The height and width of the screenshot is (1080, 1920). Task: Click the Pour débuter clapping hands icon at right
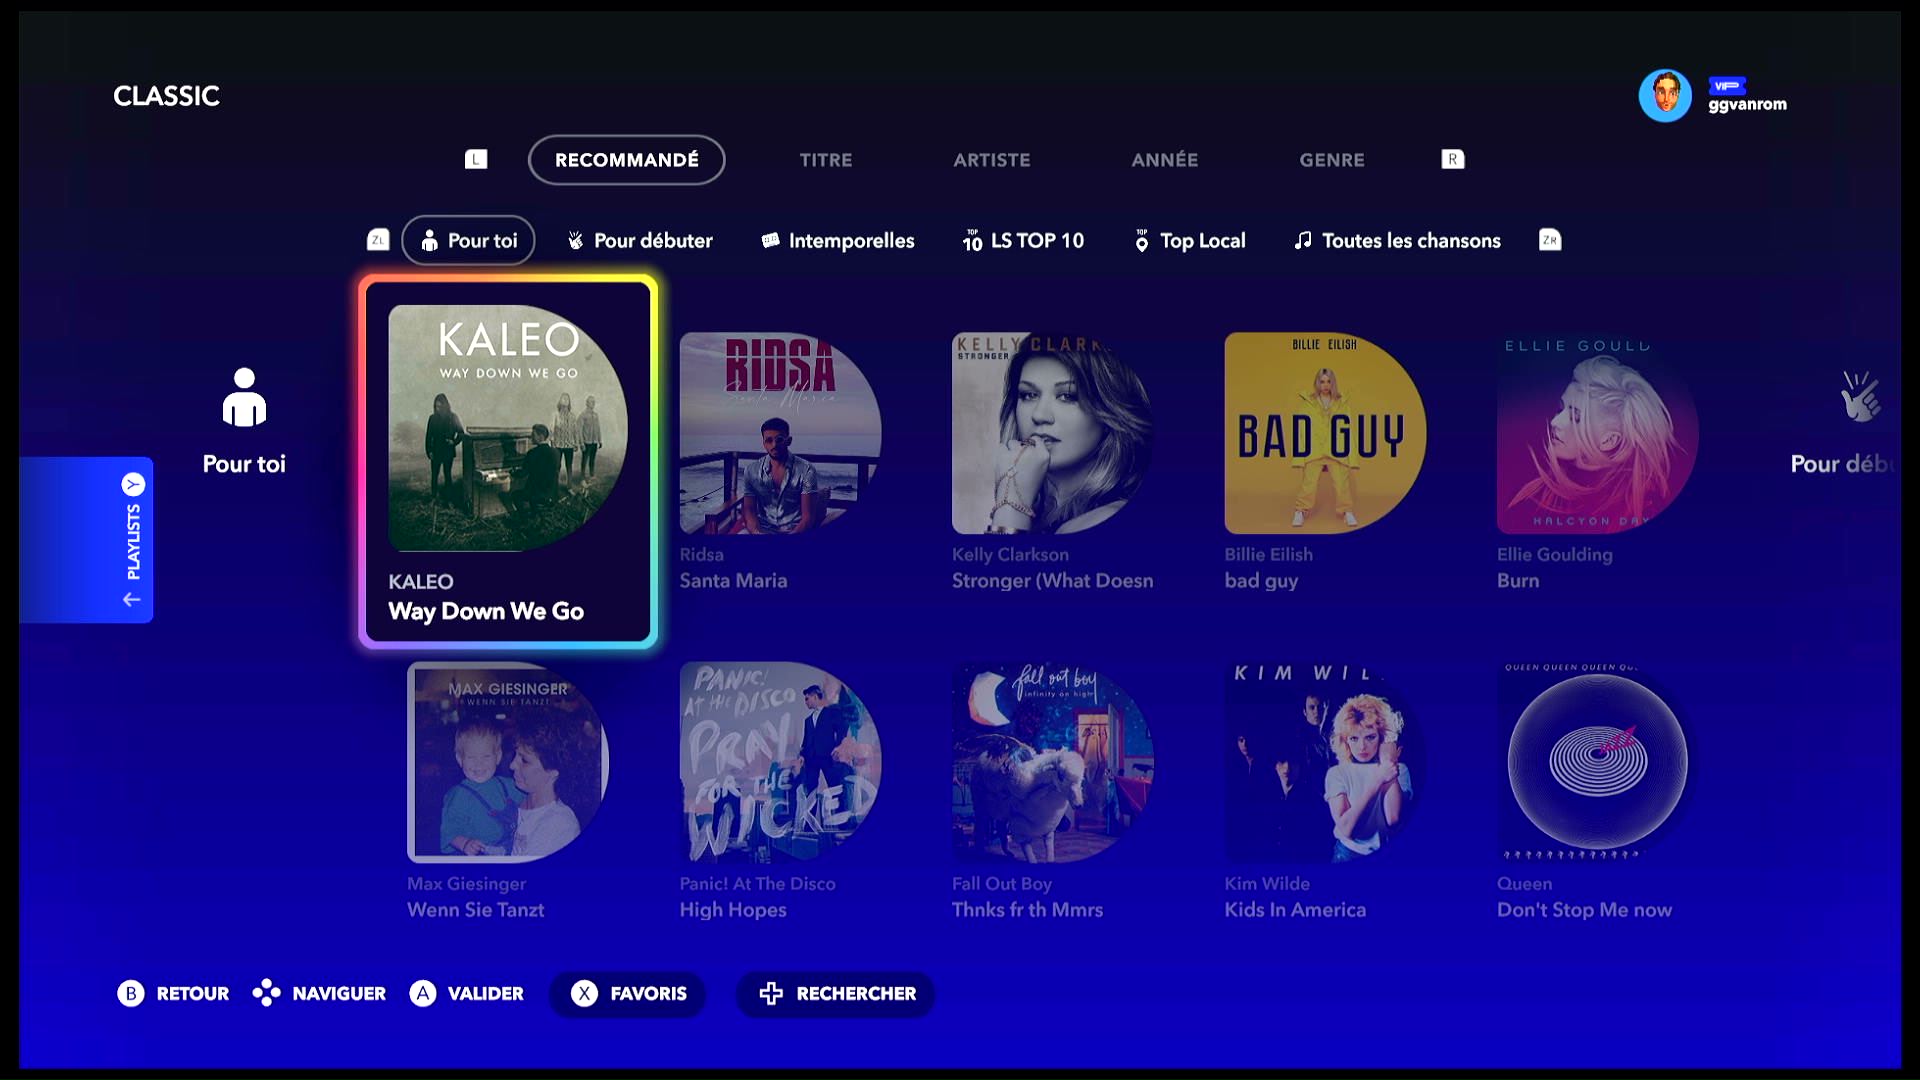pos(1861,396)
